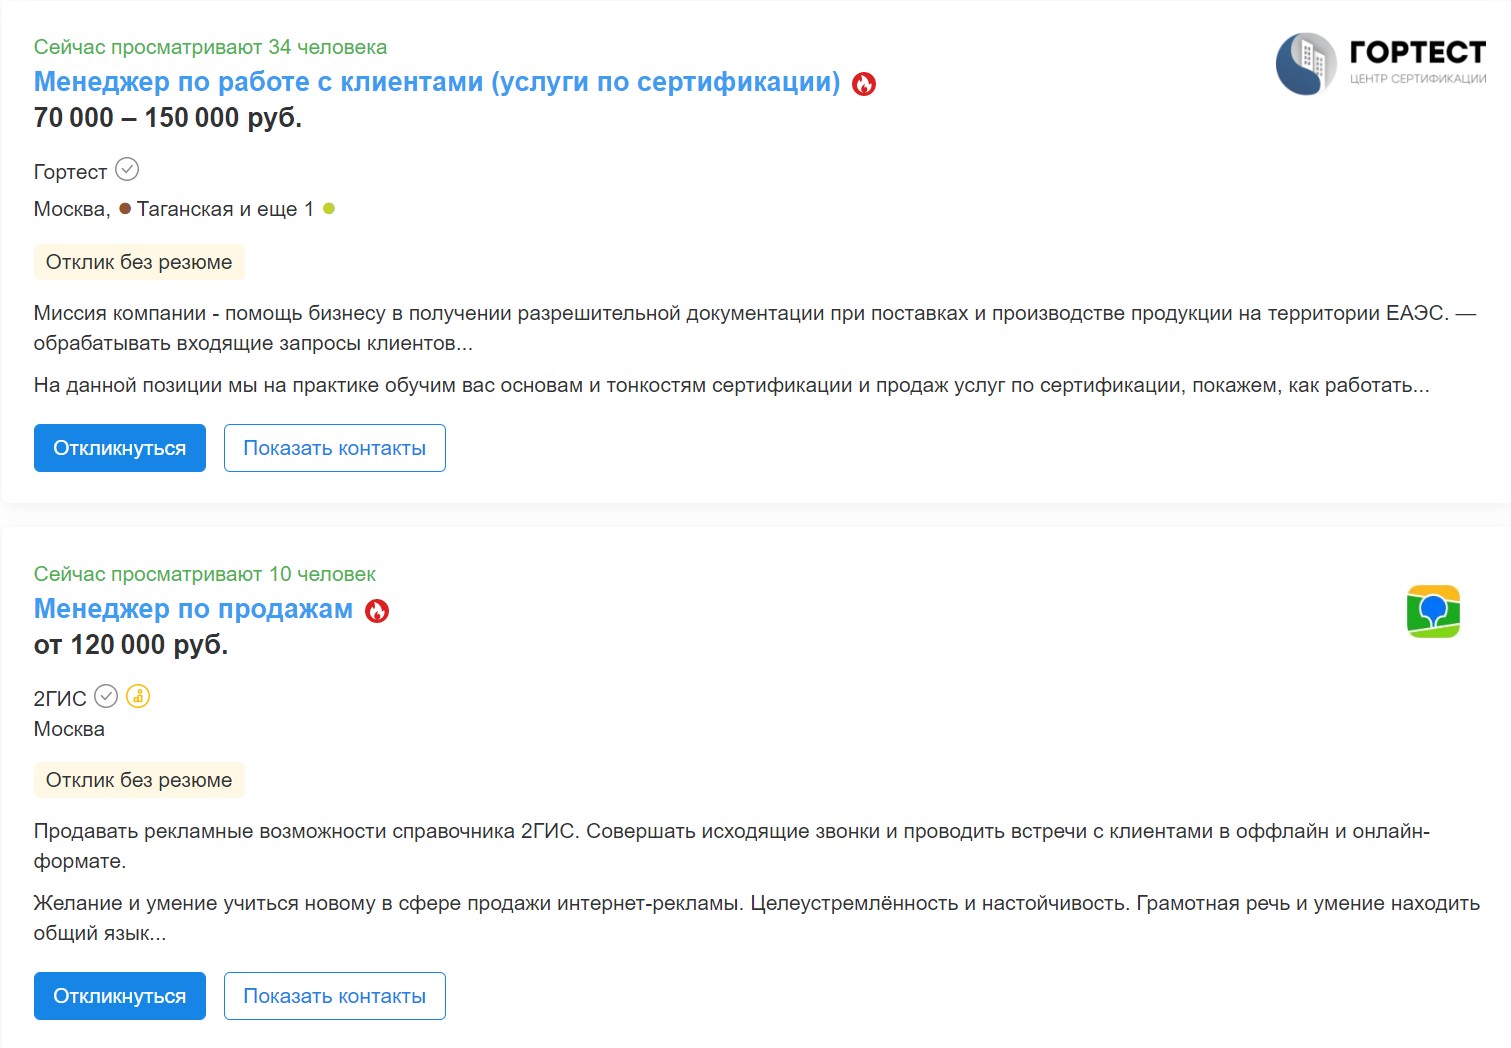The height and width of the screenshot is (1048, 1511).
Task: Click the verified checkmark icon next to 2ГИС
Action: click(106, 696)
